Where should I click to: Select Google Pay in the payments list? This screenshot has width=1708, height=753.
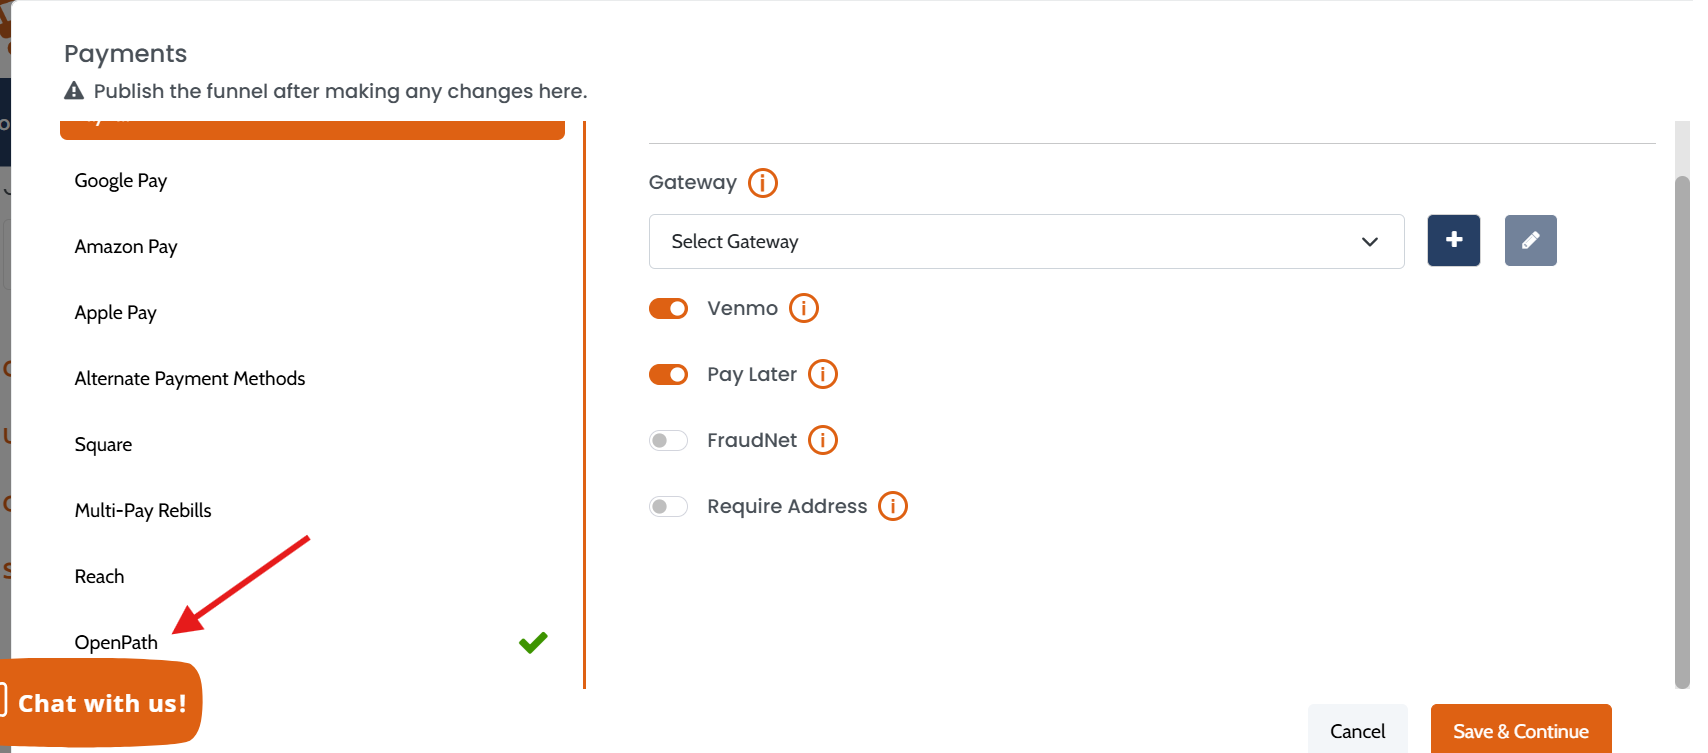click(121, 181)
